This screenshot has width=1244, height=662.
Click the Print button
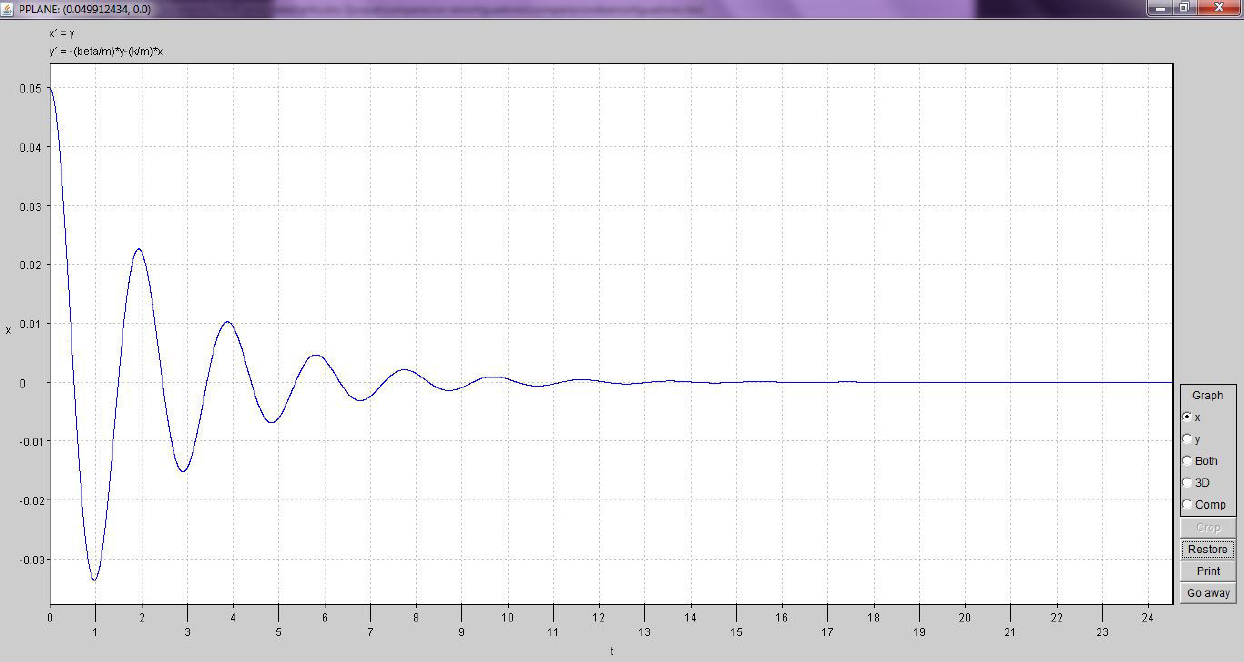[x=1208, y=571]
